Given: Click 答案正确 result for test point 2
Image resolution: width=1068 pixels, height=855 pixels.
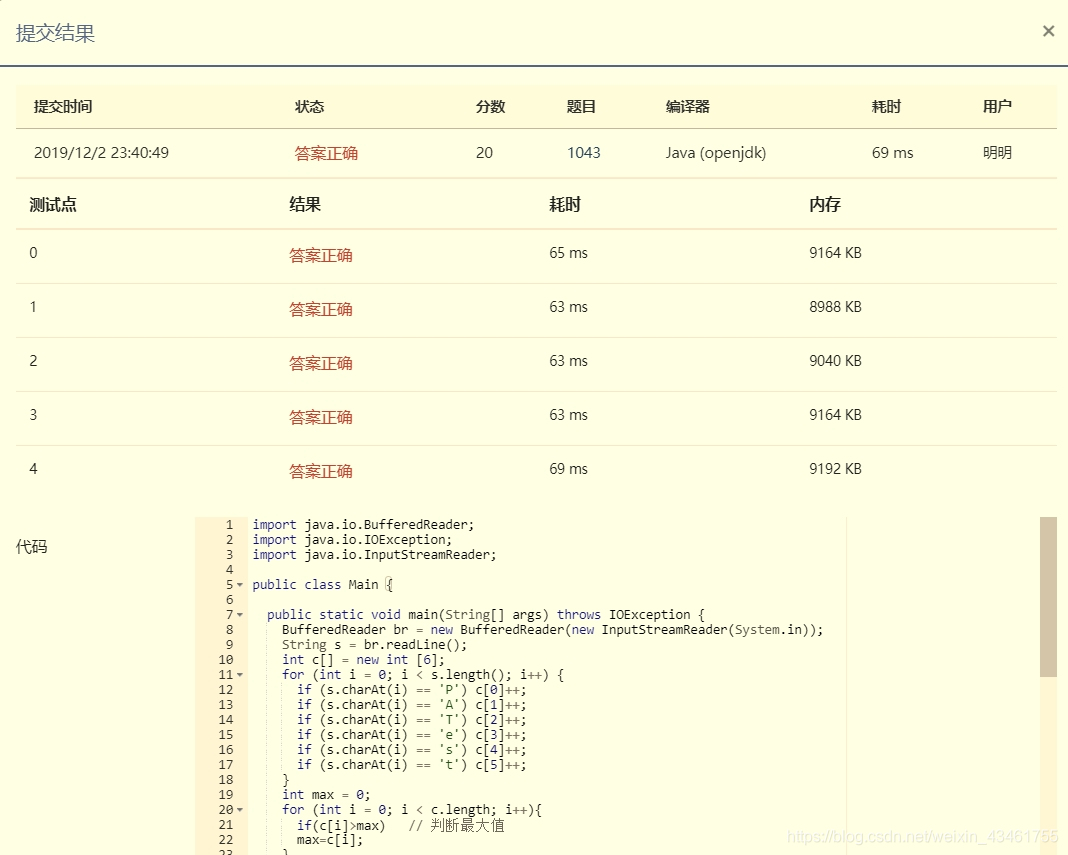Looking at the screenshot, I should point(321,363).
